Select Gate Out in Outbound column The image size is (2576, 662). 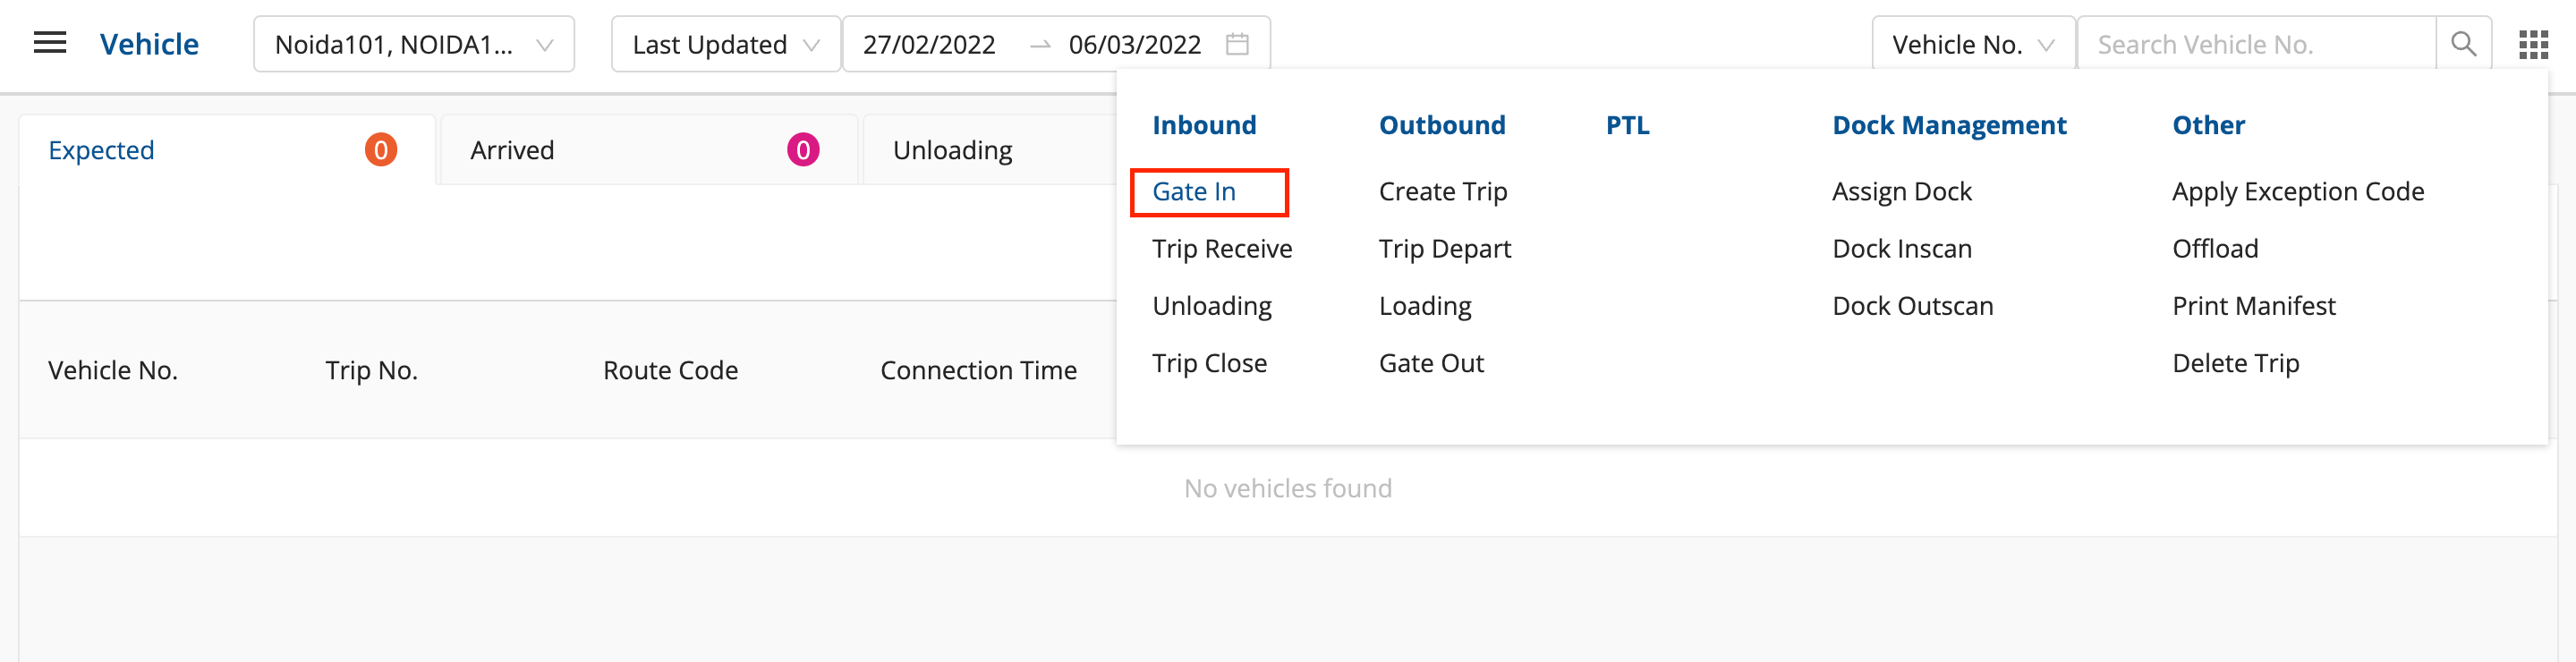[1430, 363]
